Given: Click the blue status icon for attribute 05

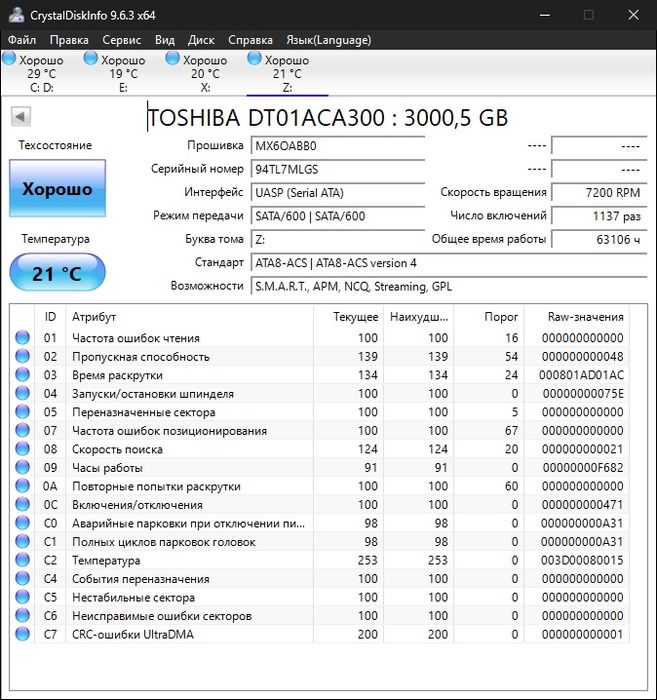Looking at the screenshot, I should 22,412.
